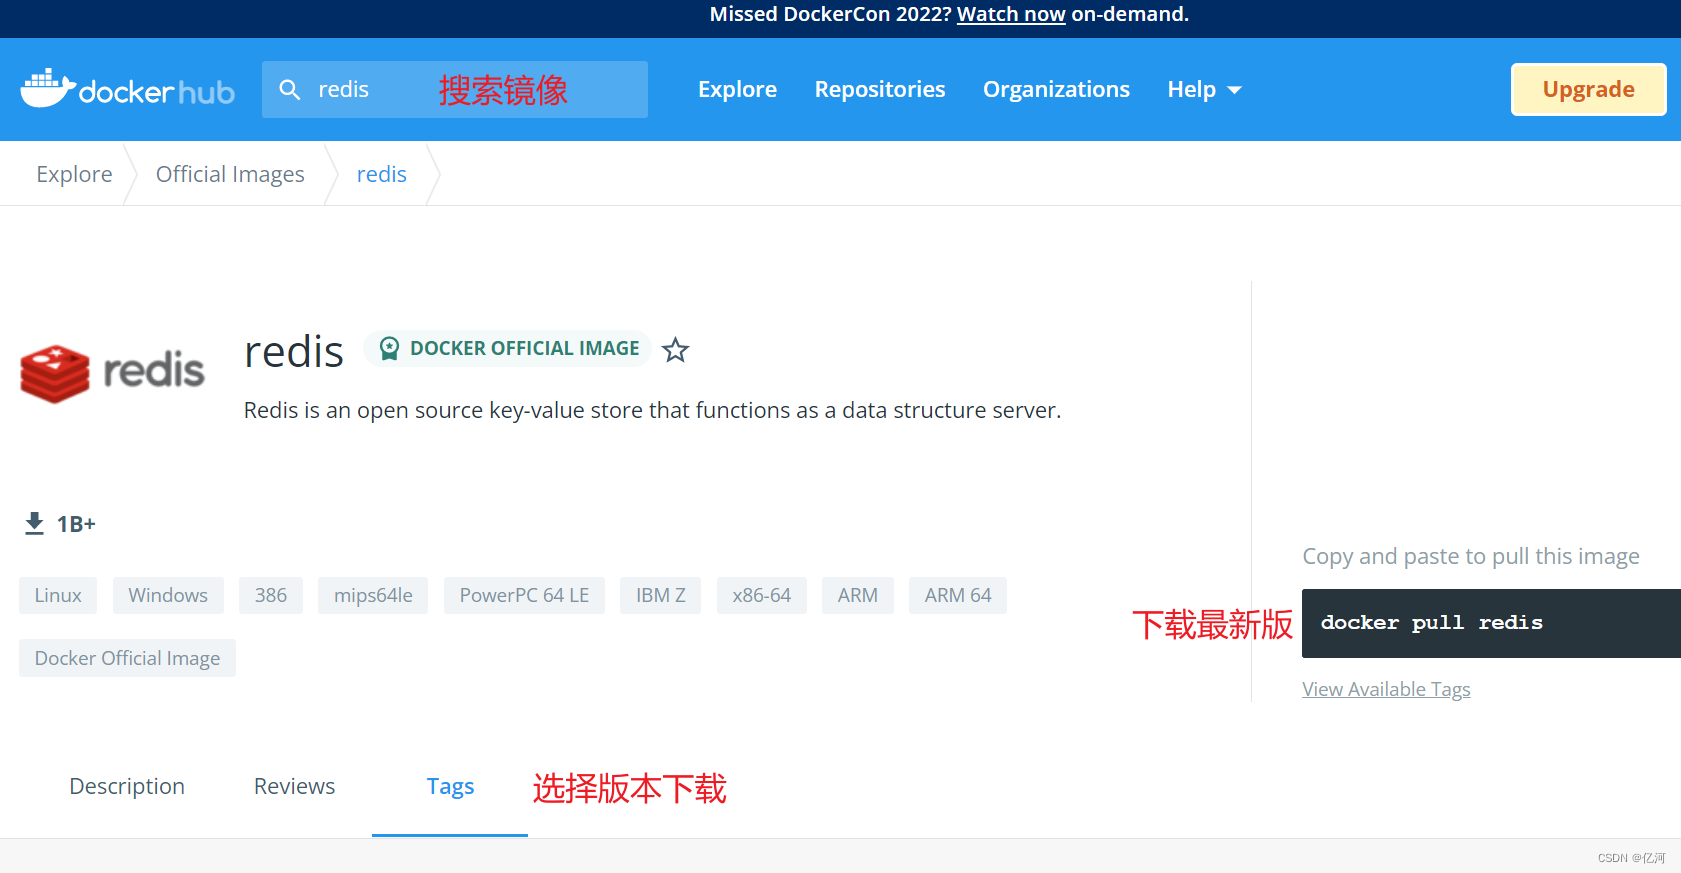Click the search magnifier icon
Viewport: 1681px width, 873px height.
coord(290,90)
